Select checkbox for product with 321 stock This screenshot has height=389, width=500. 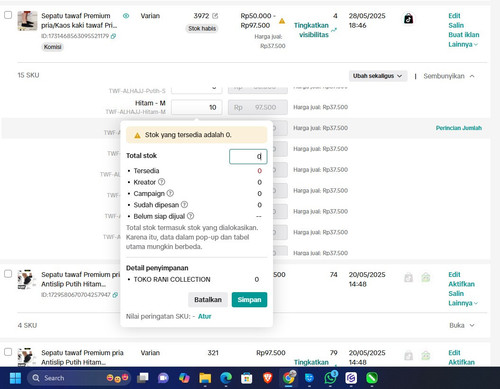tap(8, 352)
